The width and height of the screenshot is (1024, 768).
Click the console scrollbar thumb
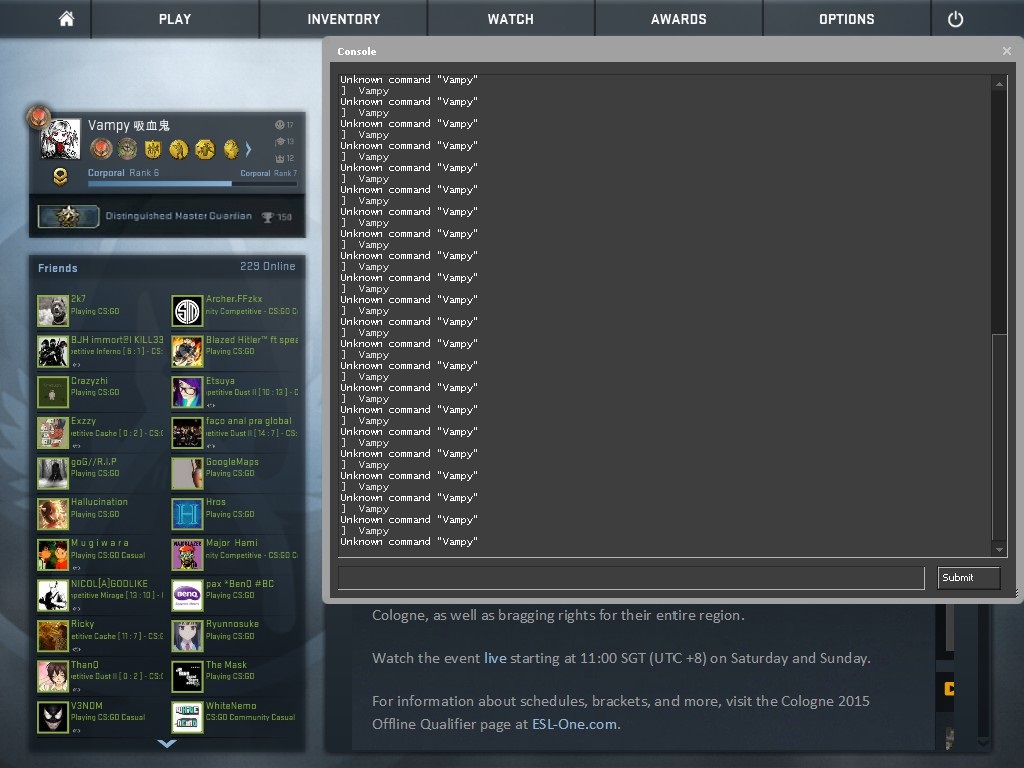(999, 438)
